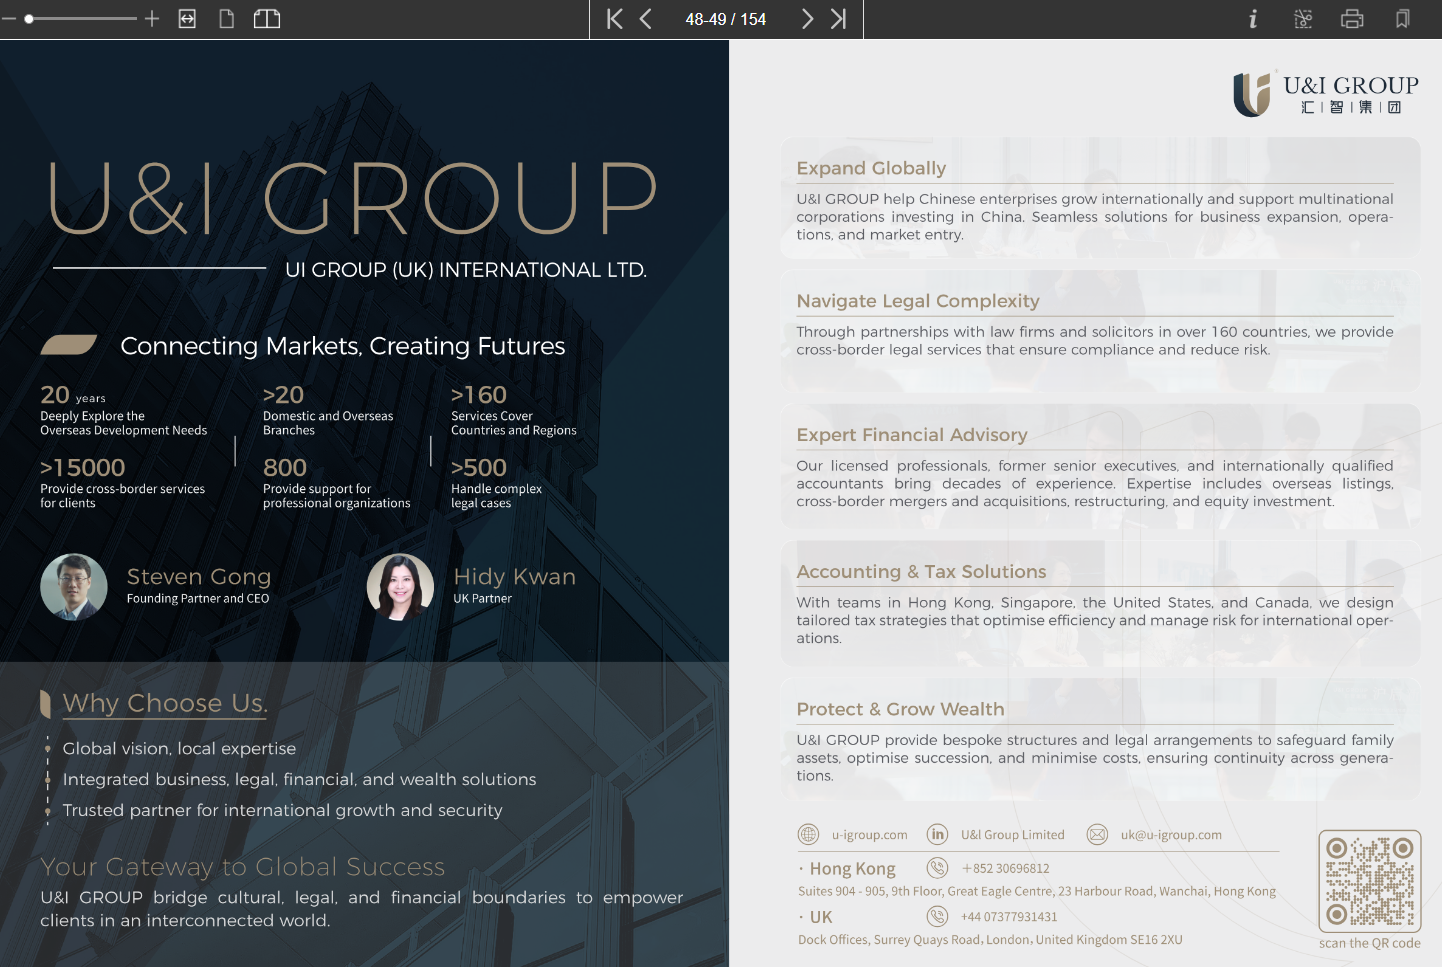This screenshot has height=967, width=1442.
Task: Toggle the bookmark icon
Action: [1402, 19]
